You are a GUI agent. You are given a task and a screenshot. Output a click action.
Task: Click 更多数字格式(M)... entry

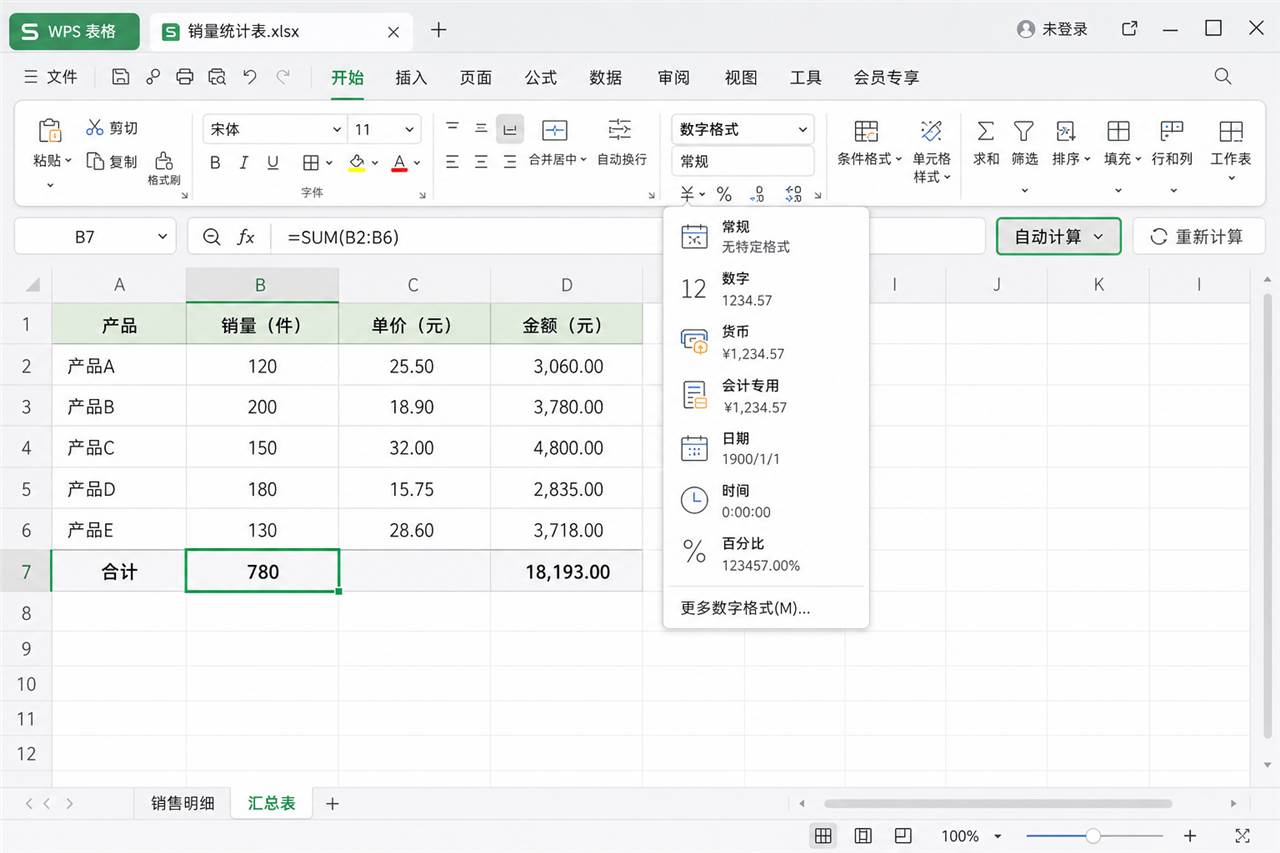click(746, 607)
